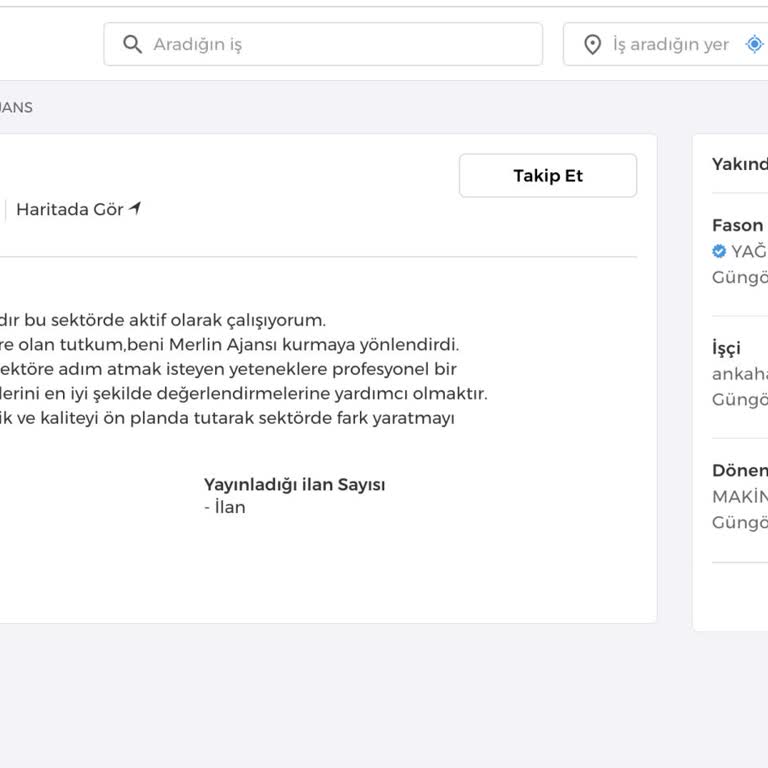Open the İşçi job listing
This screenshot has height=768, width=768.
tap(727, 348)
